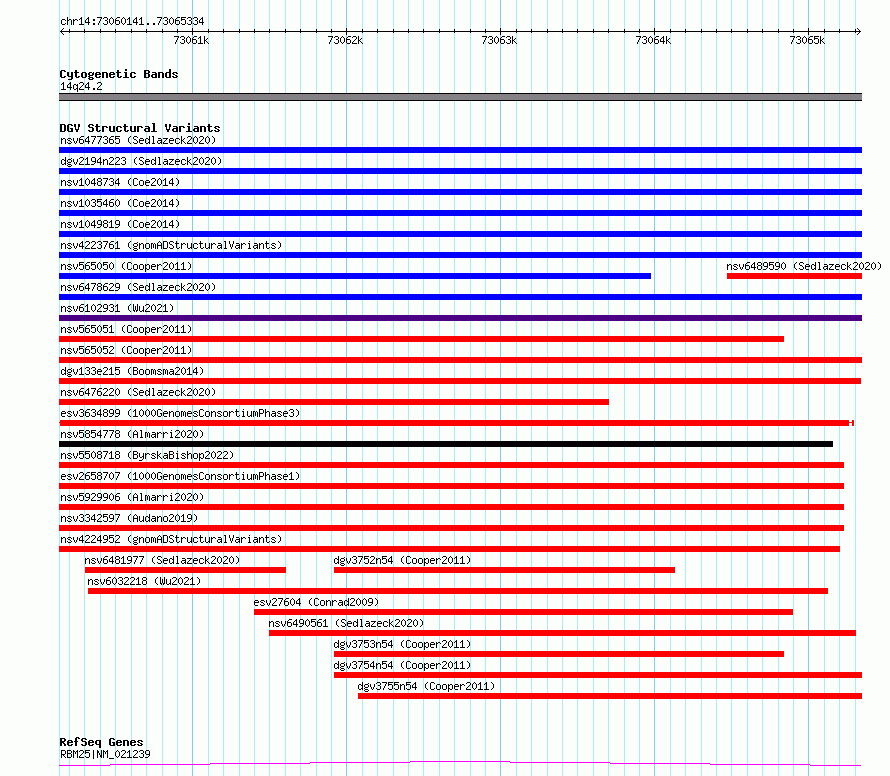This screenshot has height=776, width=890.
Task: Click the 73062k ruler tick label
Action: coord(345,40)
